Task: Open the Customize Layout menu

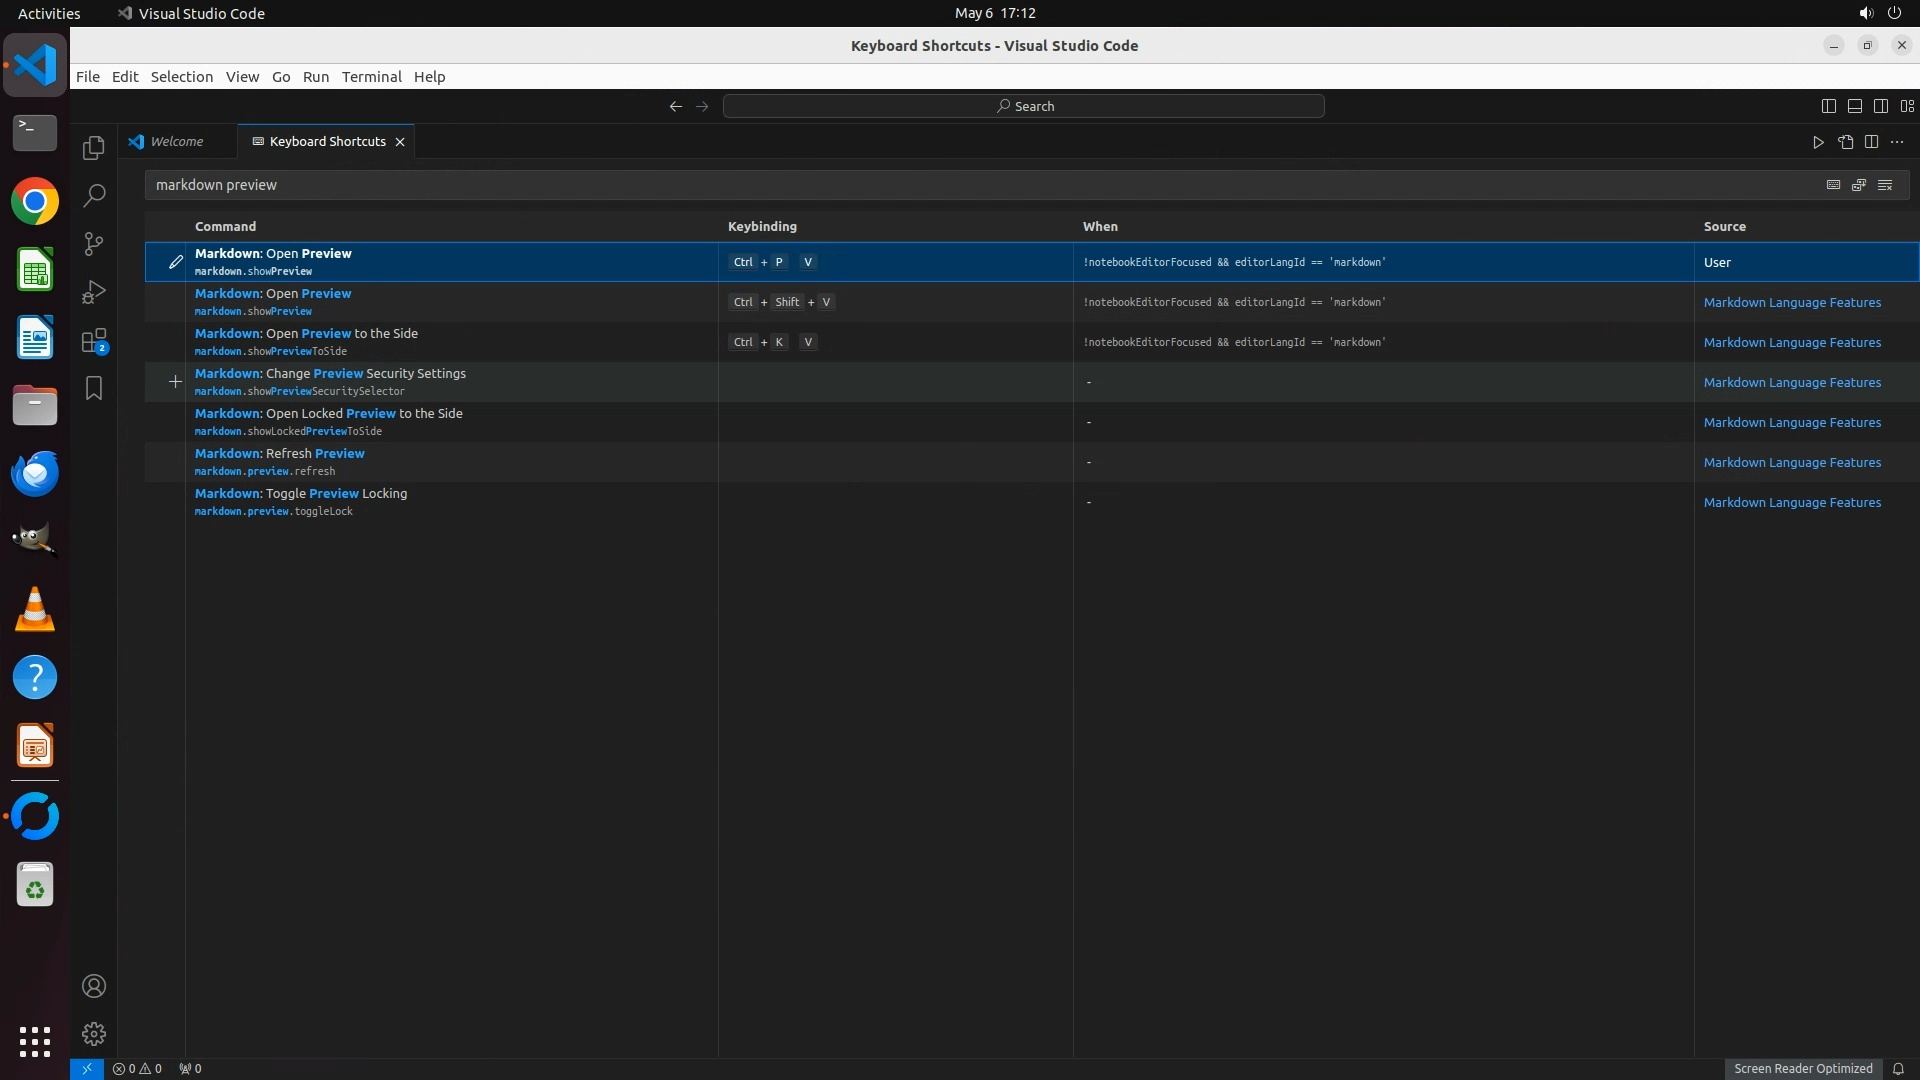Action: pyautogui.click(x=1907, y=106)
